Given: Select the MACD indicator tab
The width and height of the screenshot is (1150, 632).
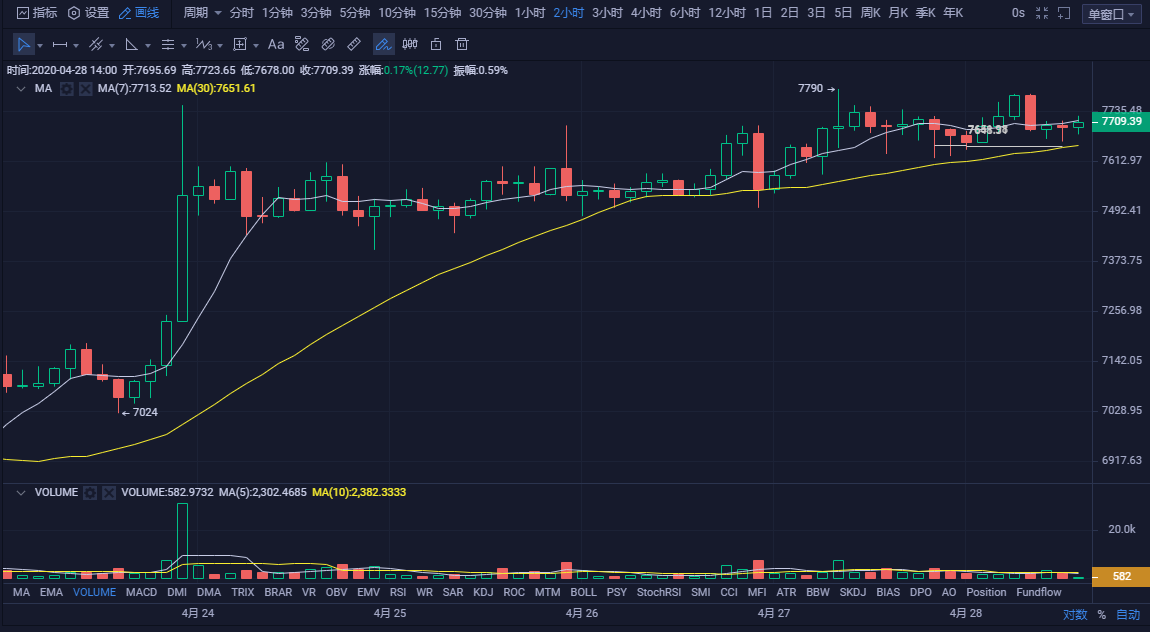Looking at the screenshot, I should tap(141, 593).
